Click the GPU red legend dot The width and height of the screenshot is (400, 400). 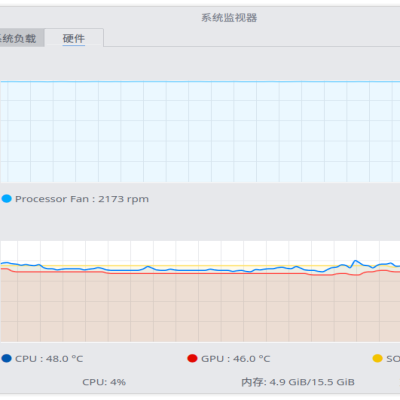coord(192,359)
